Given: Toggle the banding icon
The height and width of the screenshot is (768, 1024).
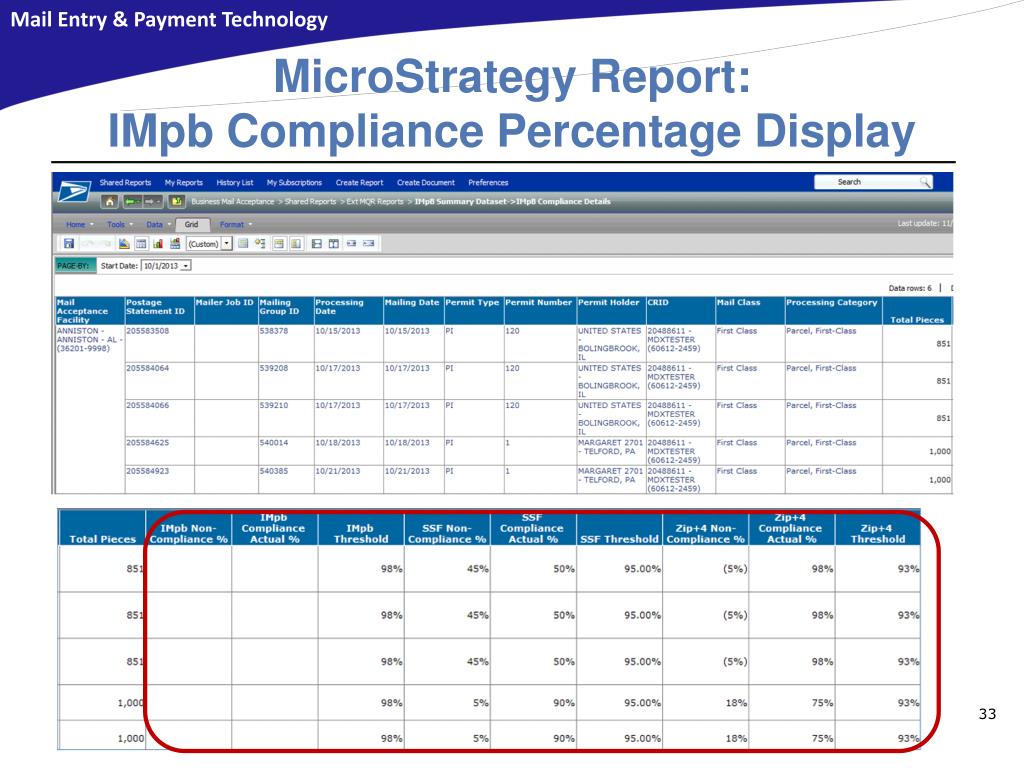Looking at the screenshot, I should [x=243, y=244].
